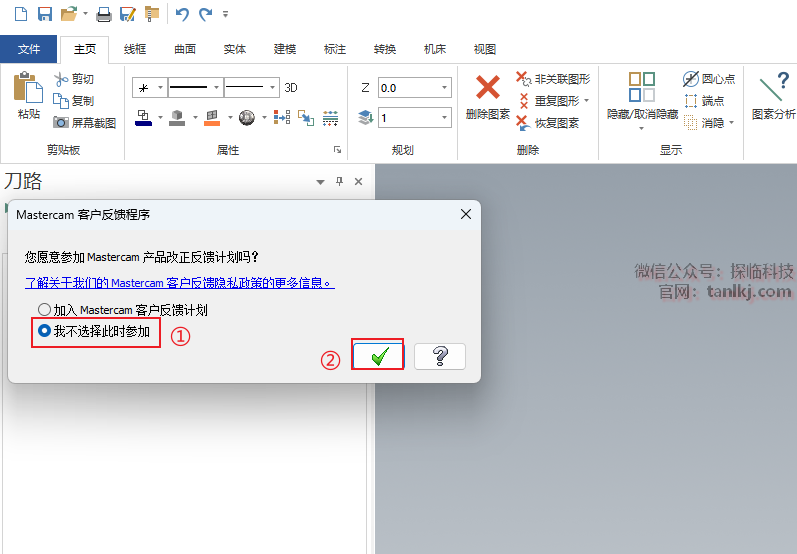This screenshot has width=797, height=554.
Task: Switch to the 线框 tab
Action: (x=135, y=49)
